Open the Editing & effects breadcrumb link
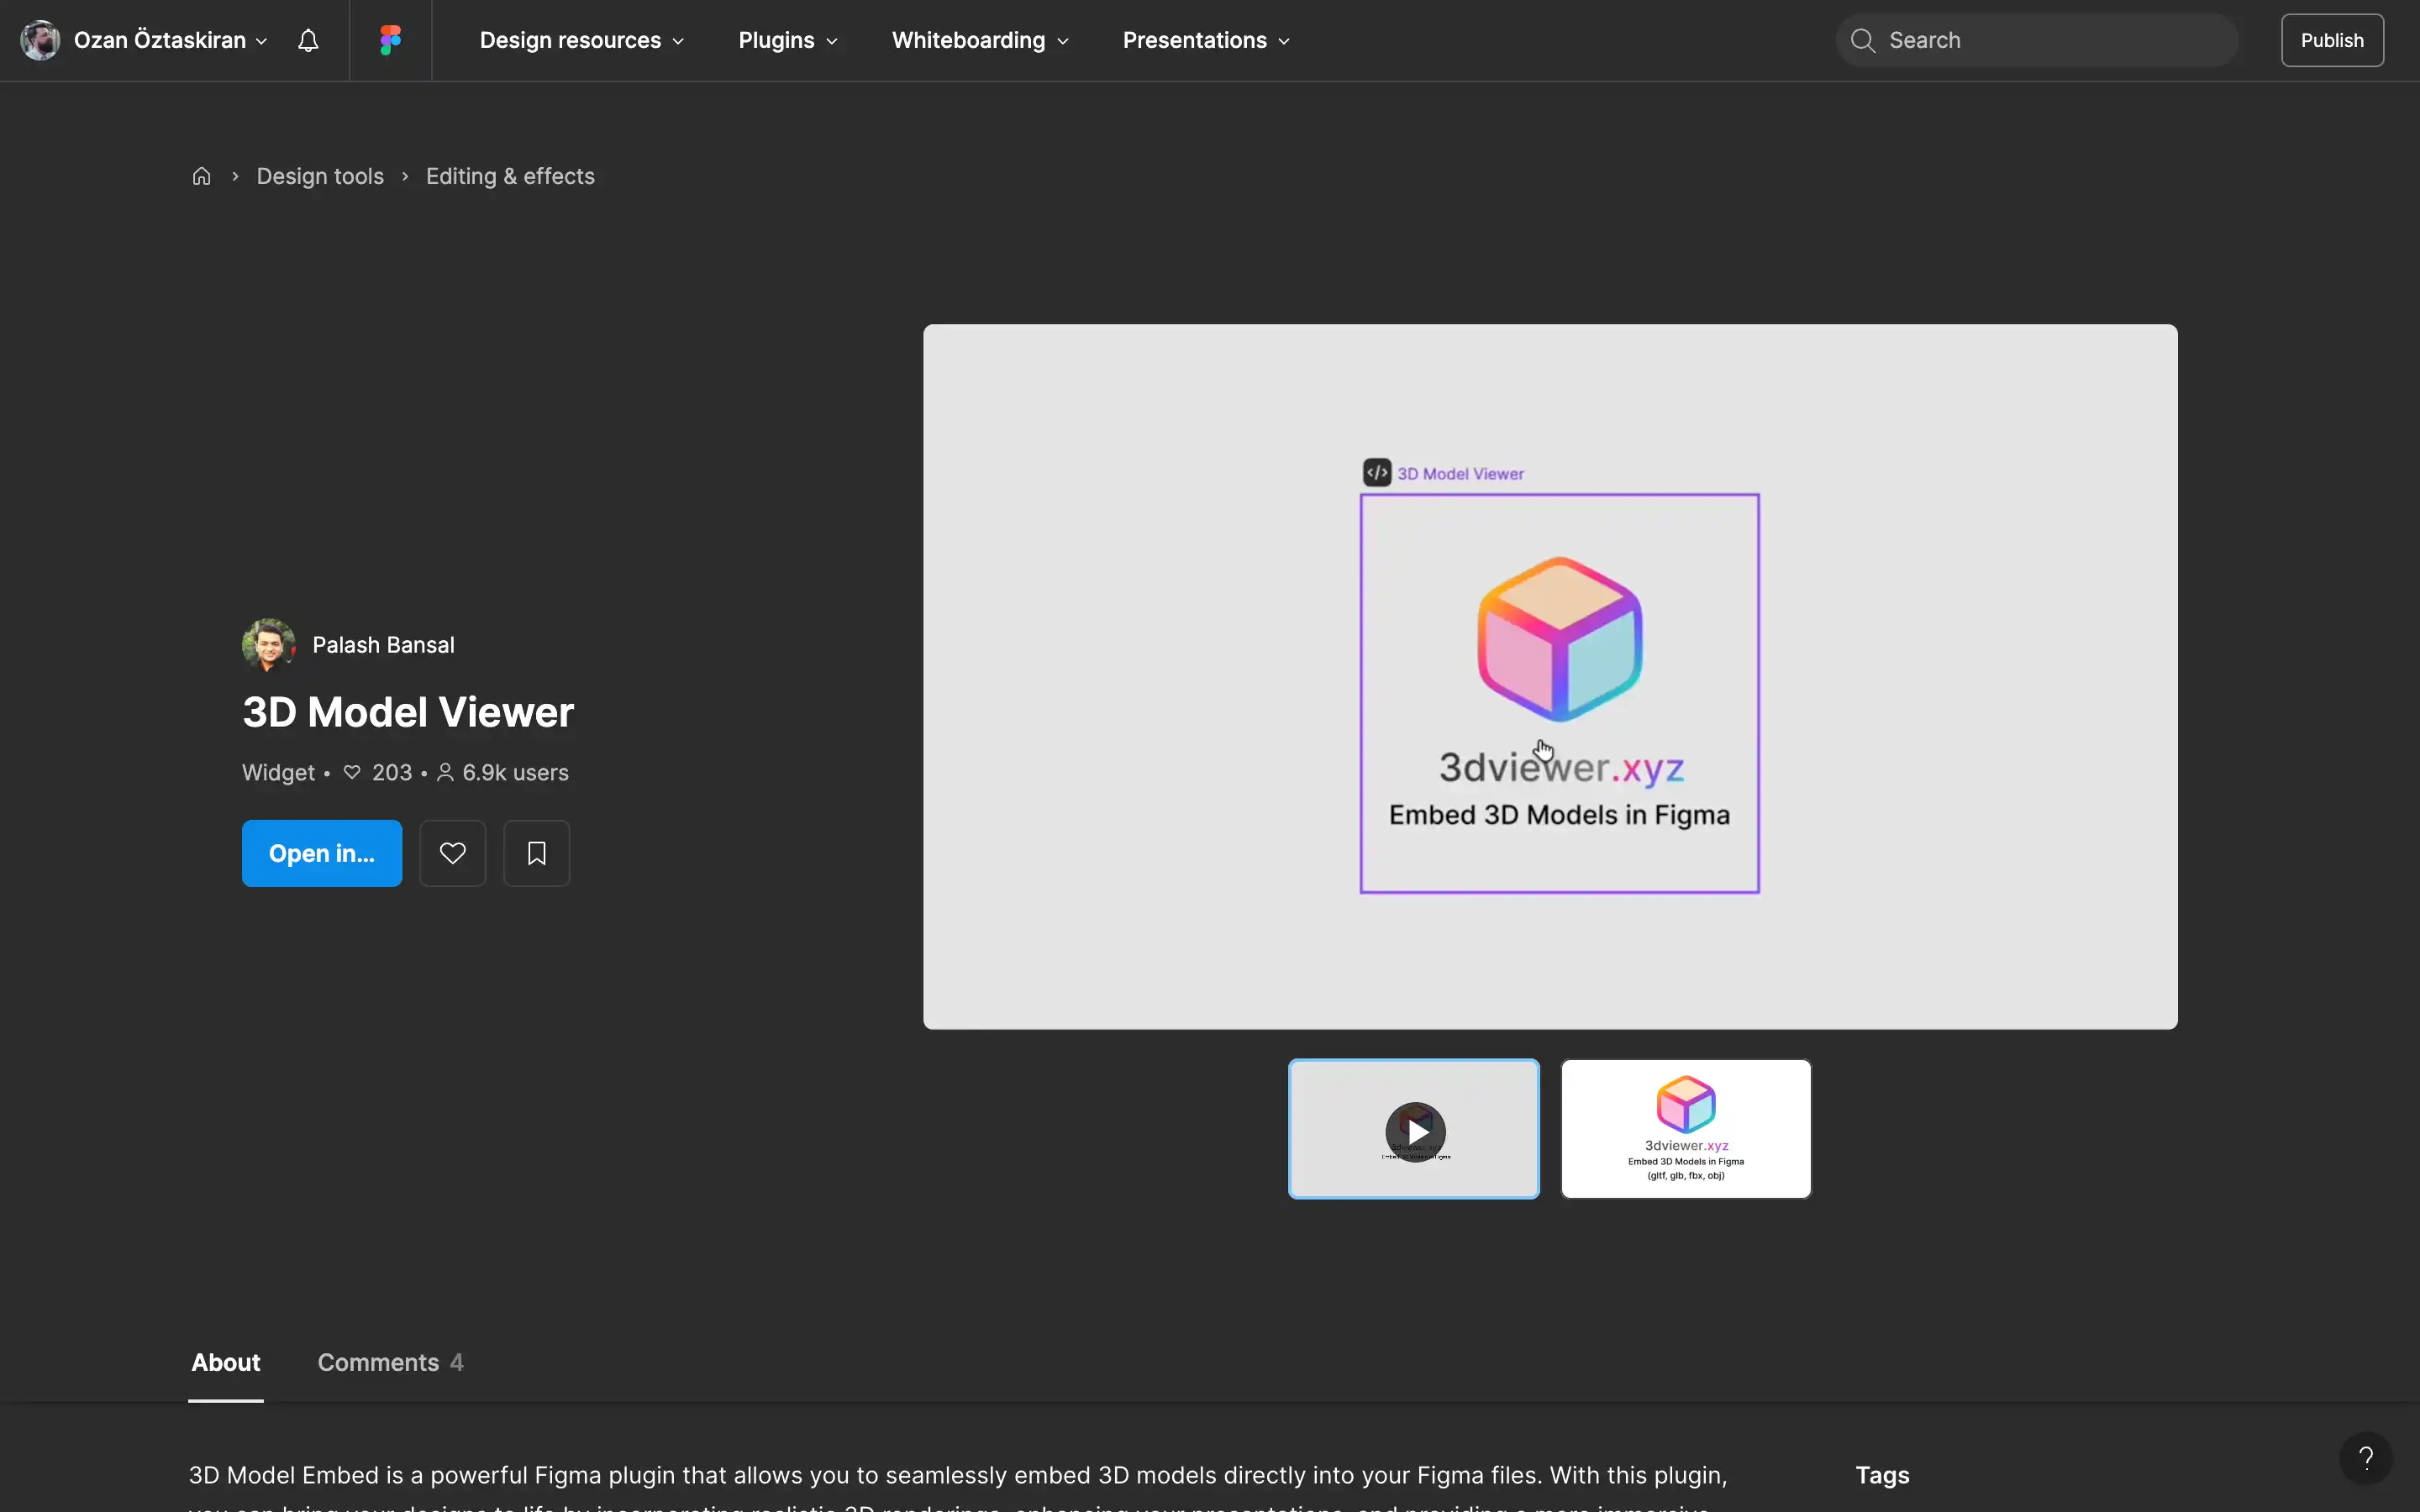The image size is (2420, 1512). [510, 176]
